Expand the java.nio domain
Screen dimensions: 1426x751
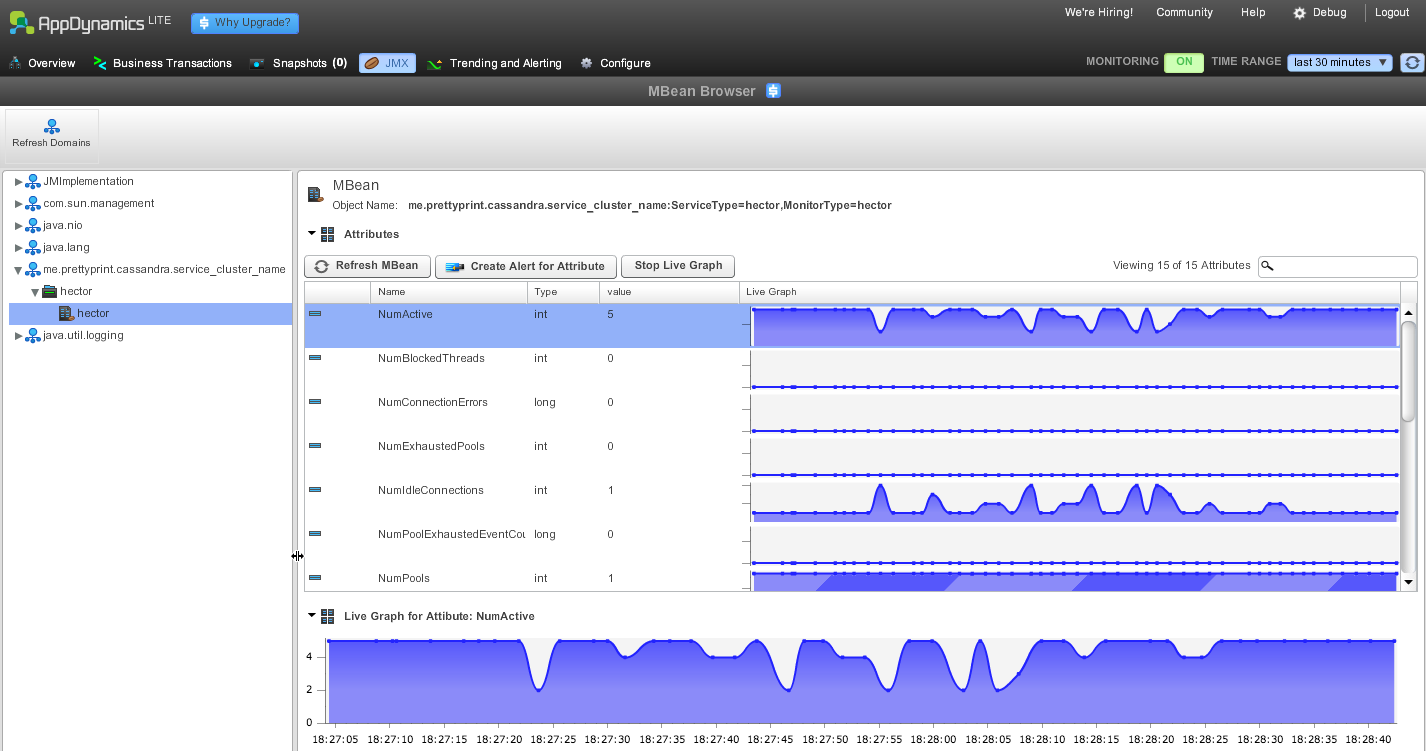(x=18, y=226)
